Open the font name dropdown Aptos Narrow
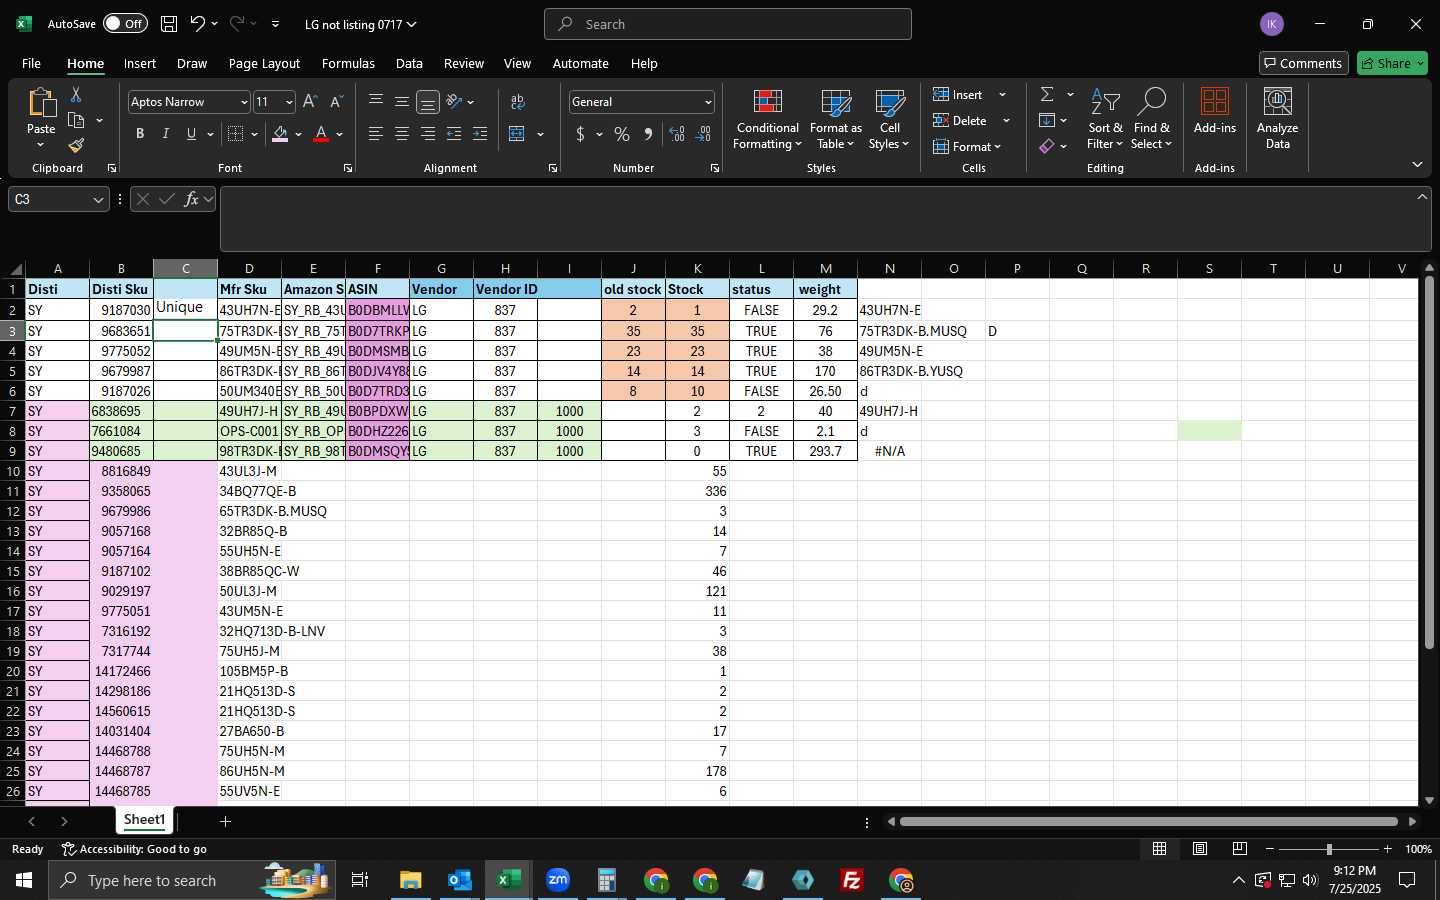This screenshot has height=900, width=1440. pyautogui.click(x=243, y=102)
